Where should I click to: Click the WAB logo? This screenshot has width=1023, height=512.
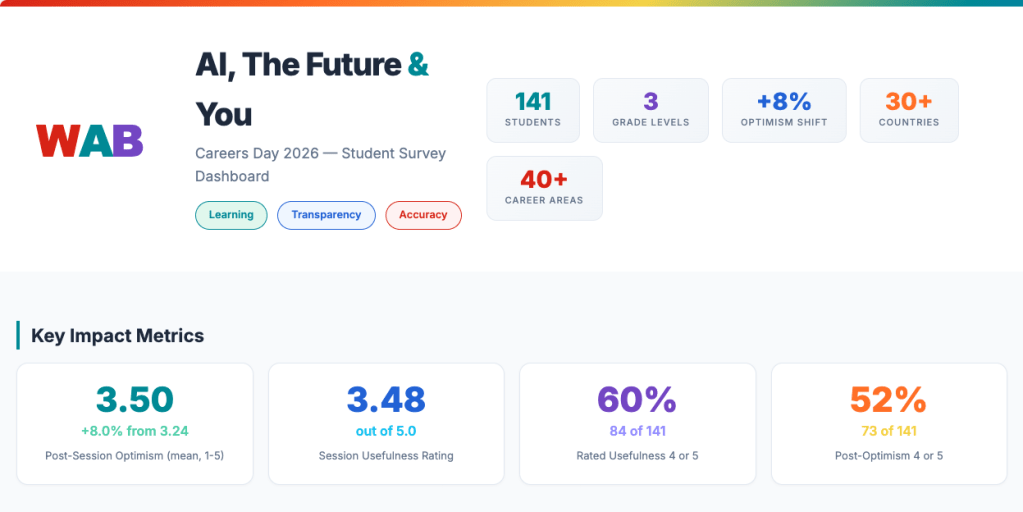pos(89,140)
